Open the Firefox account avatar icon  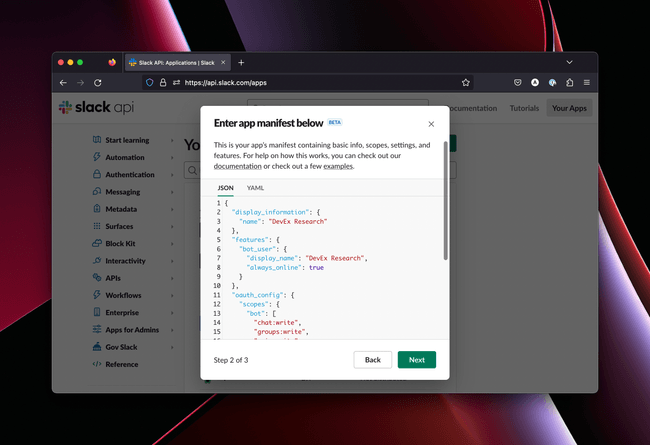(535, 83)
